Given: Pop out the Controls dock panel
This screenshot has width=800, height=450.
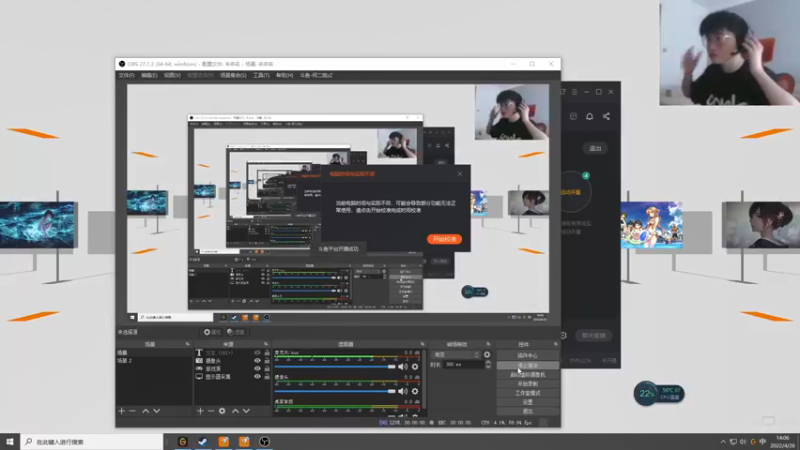Looking at the screenshot, I should (556, 344).
